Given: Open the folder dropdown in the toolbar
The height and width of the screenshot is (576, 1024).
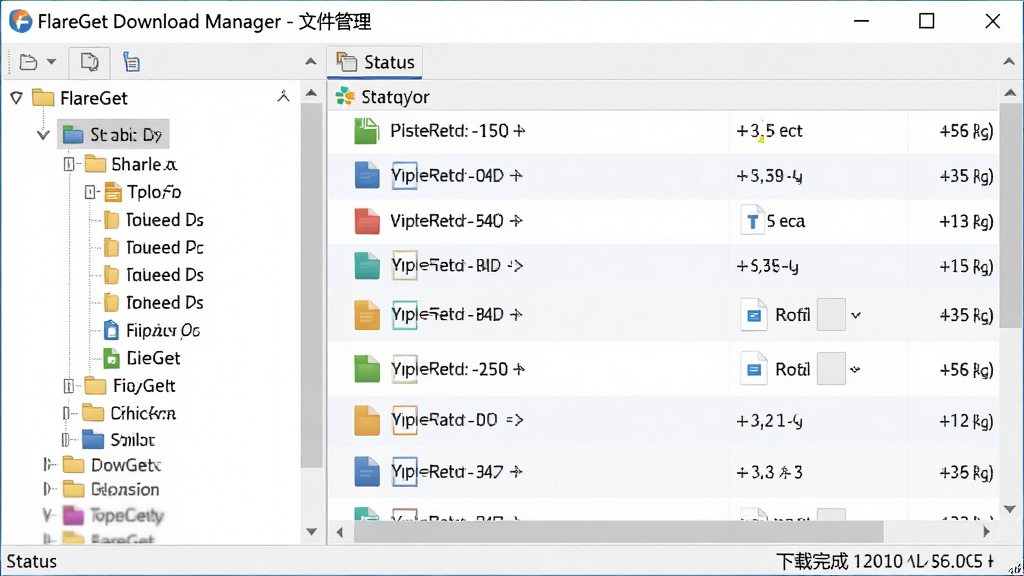Looking at the screenshot, I should click(52, 62).
